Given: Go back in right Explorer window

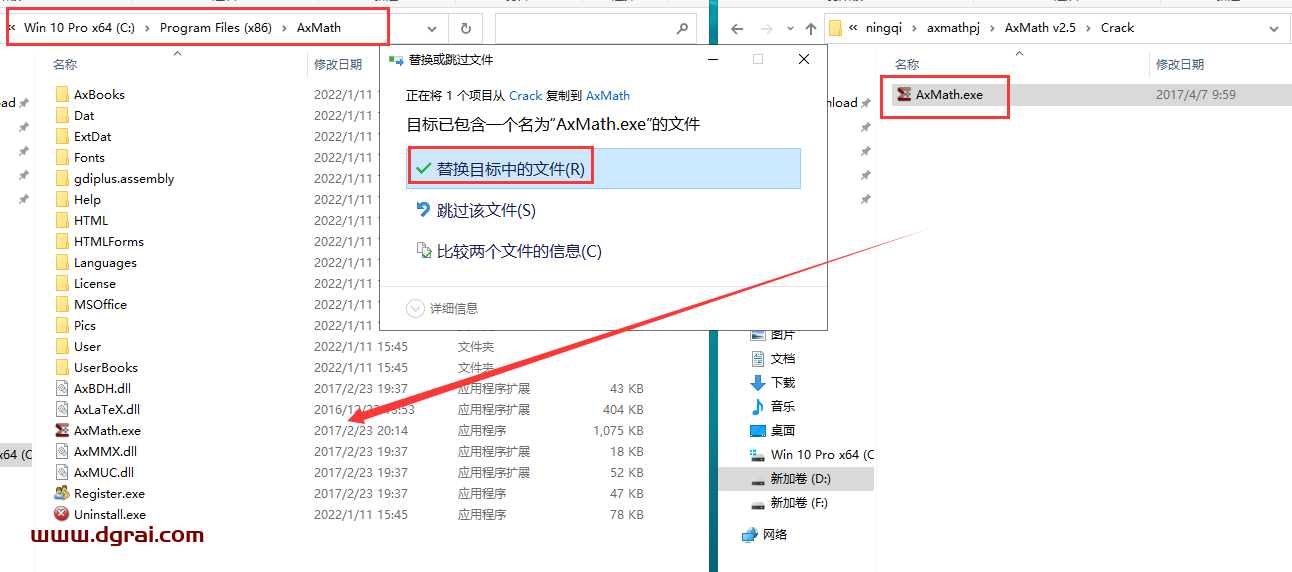Looking at the screenshot, I should pos(737,28).
